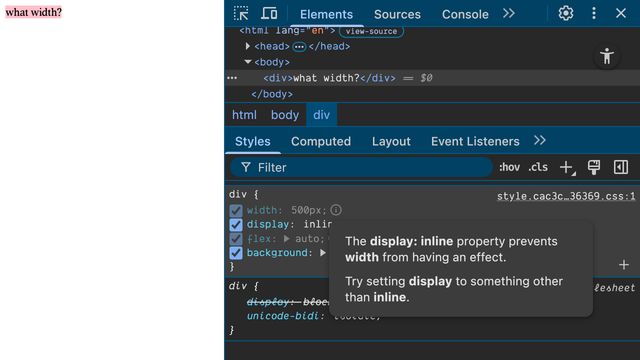This screenshot has width=640, height=360.
Task: Switch to the Elements panel
Action: (x=326, y=14)
